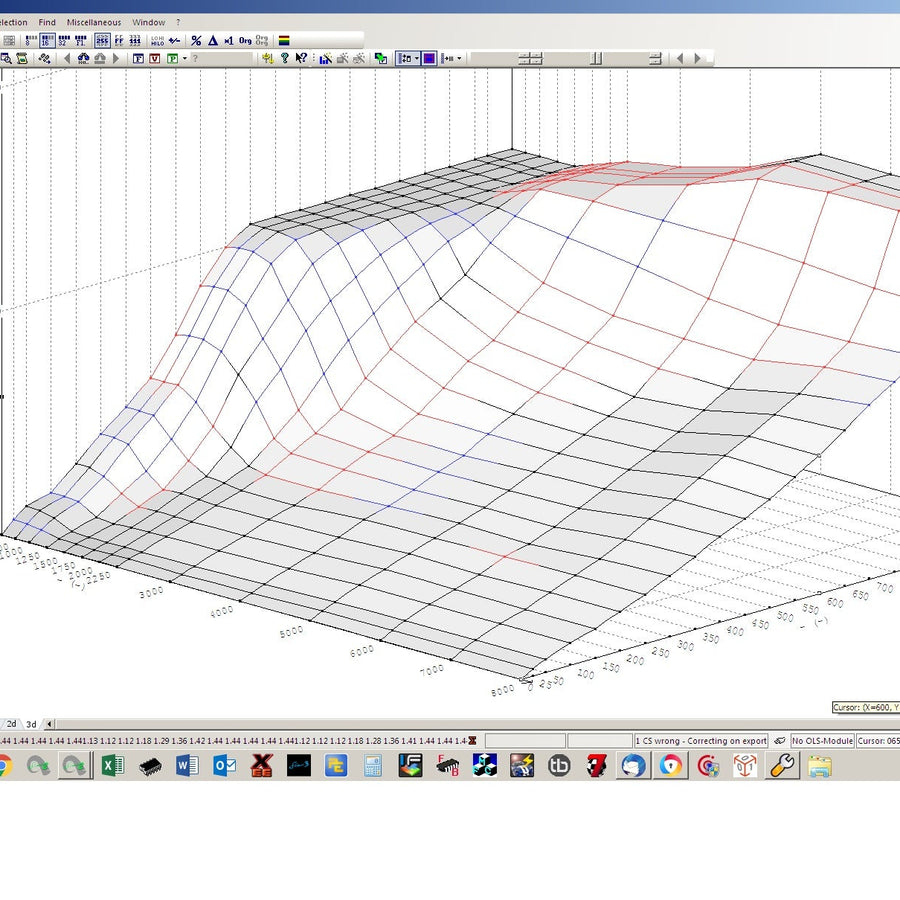Switch to decimal 255 number display

(x=102, y=41)
